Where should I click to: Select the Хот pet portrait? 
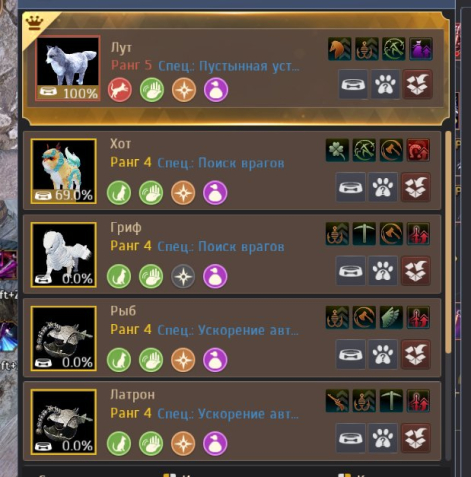coord(64,171)
